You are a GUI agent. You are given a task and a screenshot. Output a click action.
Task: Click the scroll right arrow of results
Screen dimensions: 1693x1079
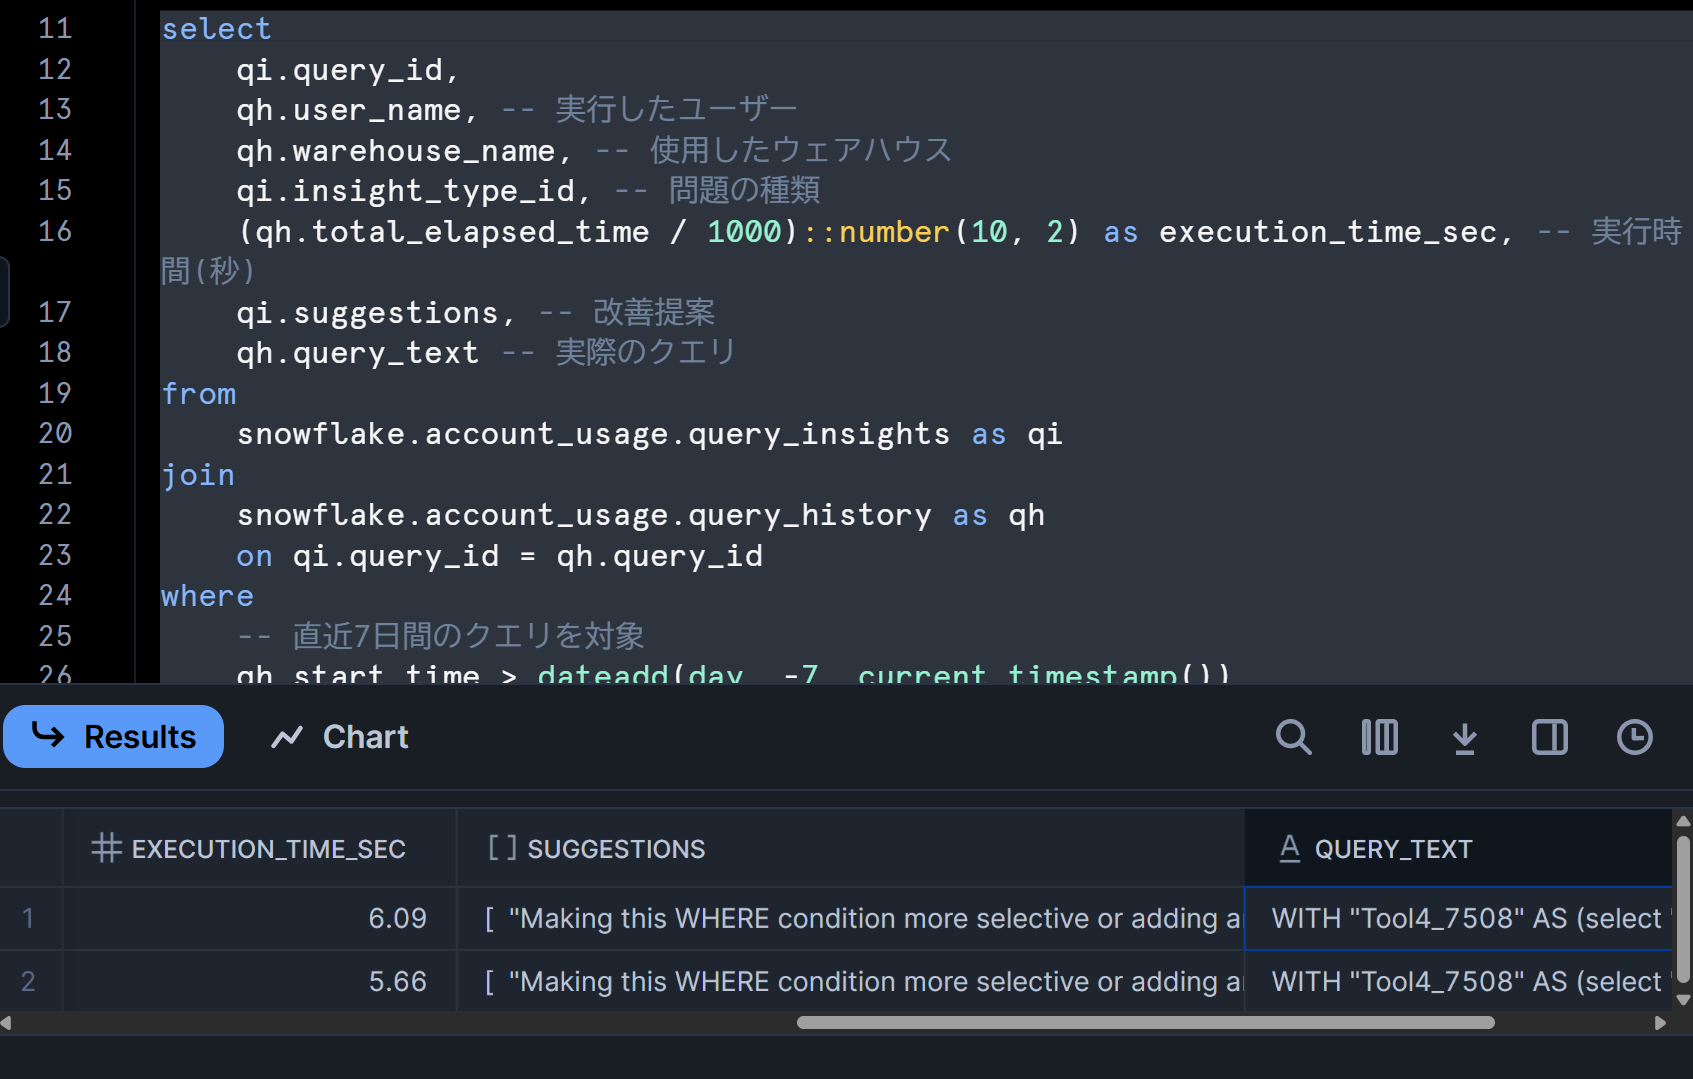[1661, 1023]
